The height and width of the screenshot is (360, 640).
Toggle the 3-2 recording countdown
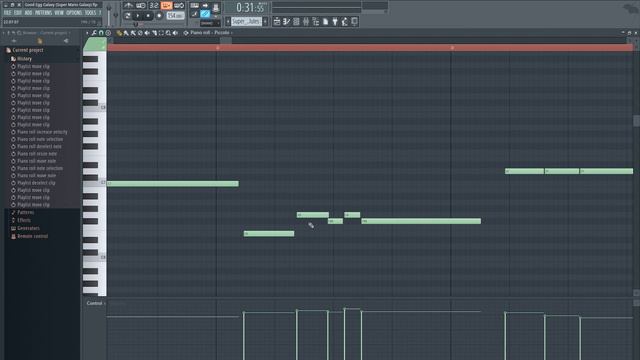coord(154,6)
